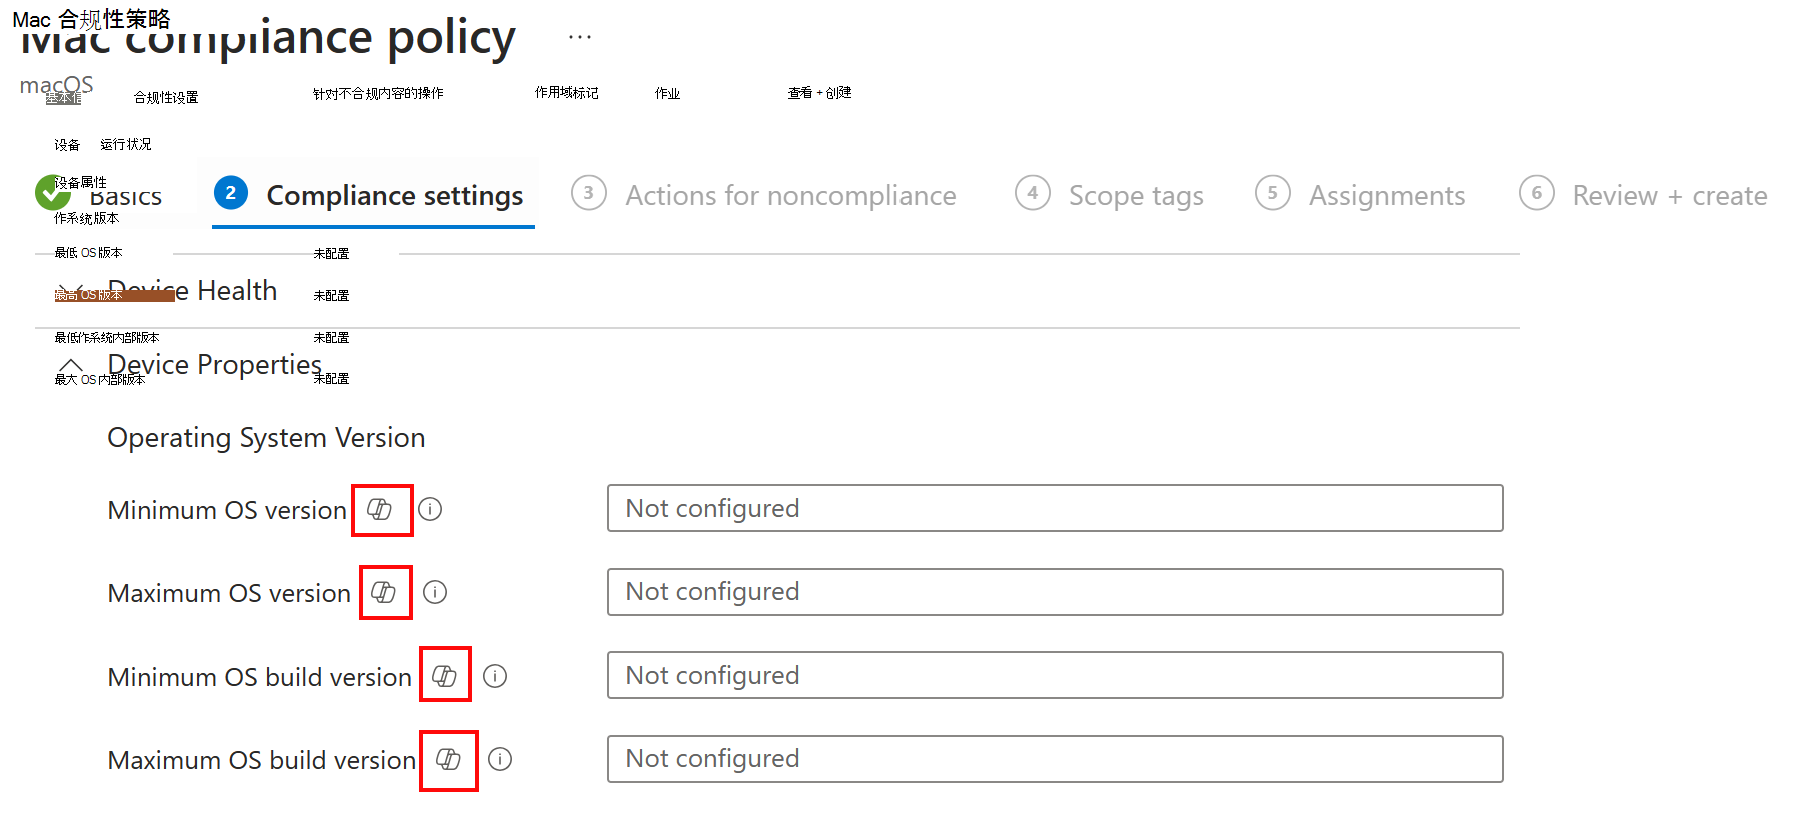1794x824 pixels.
Task: Click Copilot icon beside Maximum OS build version
Action: coord(449,759)
